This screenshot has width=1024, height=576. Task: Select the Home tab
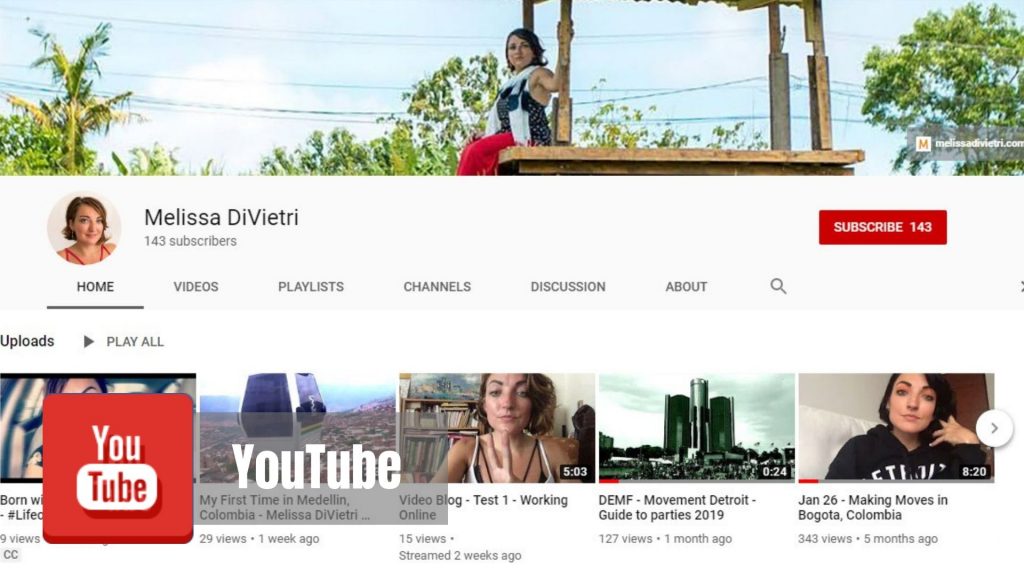coord(95,287)
